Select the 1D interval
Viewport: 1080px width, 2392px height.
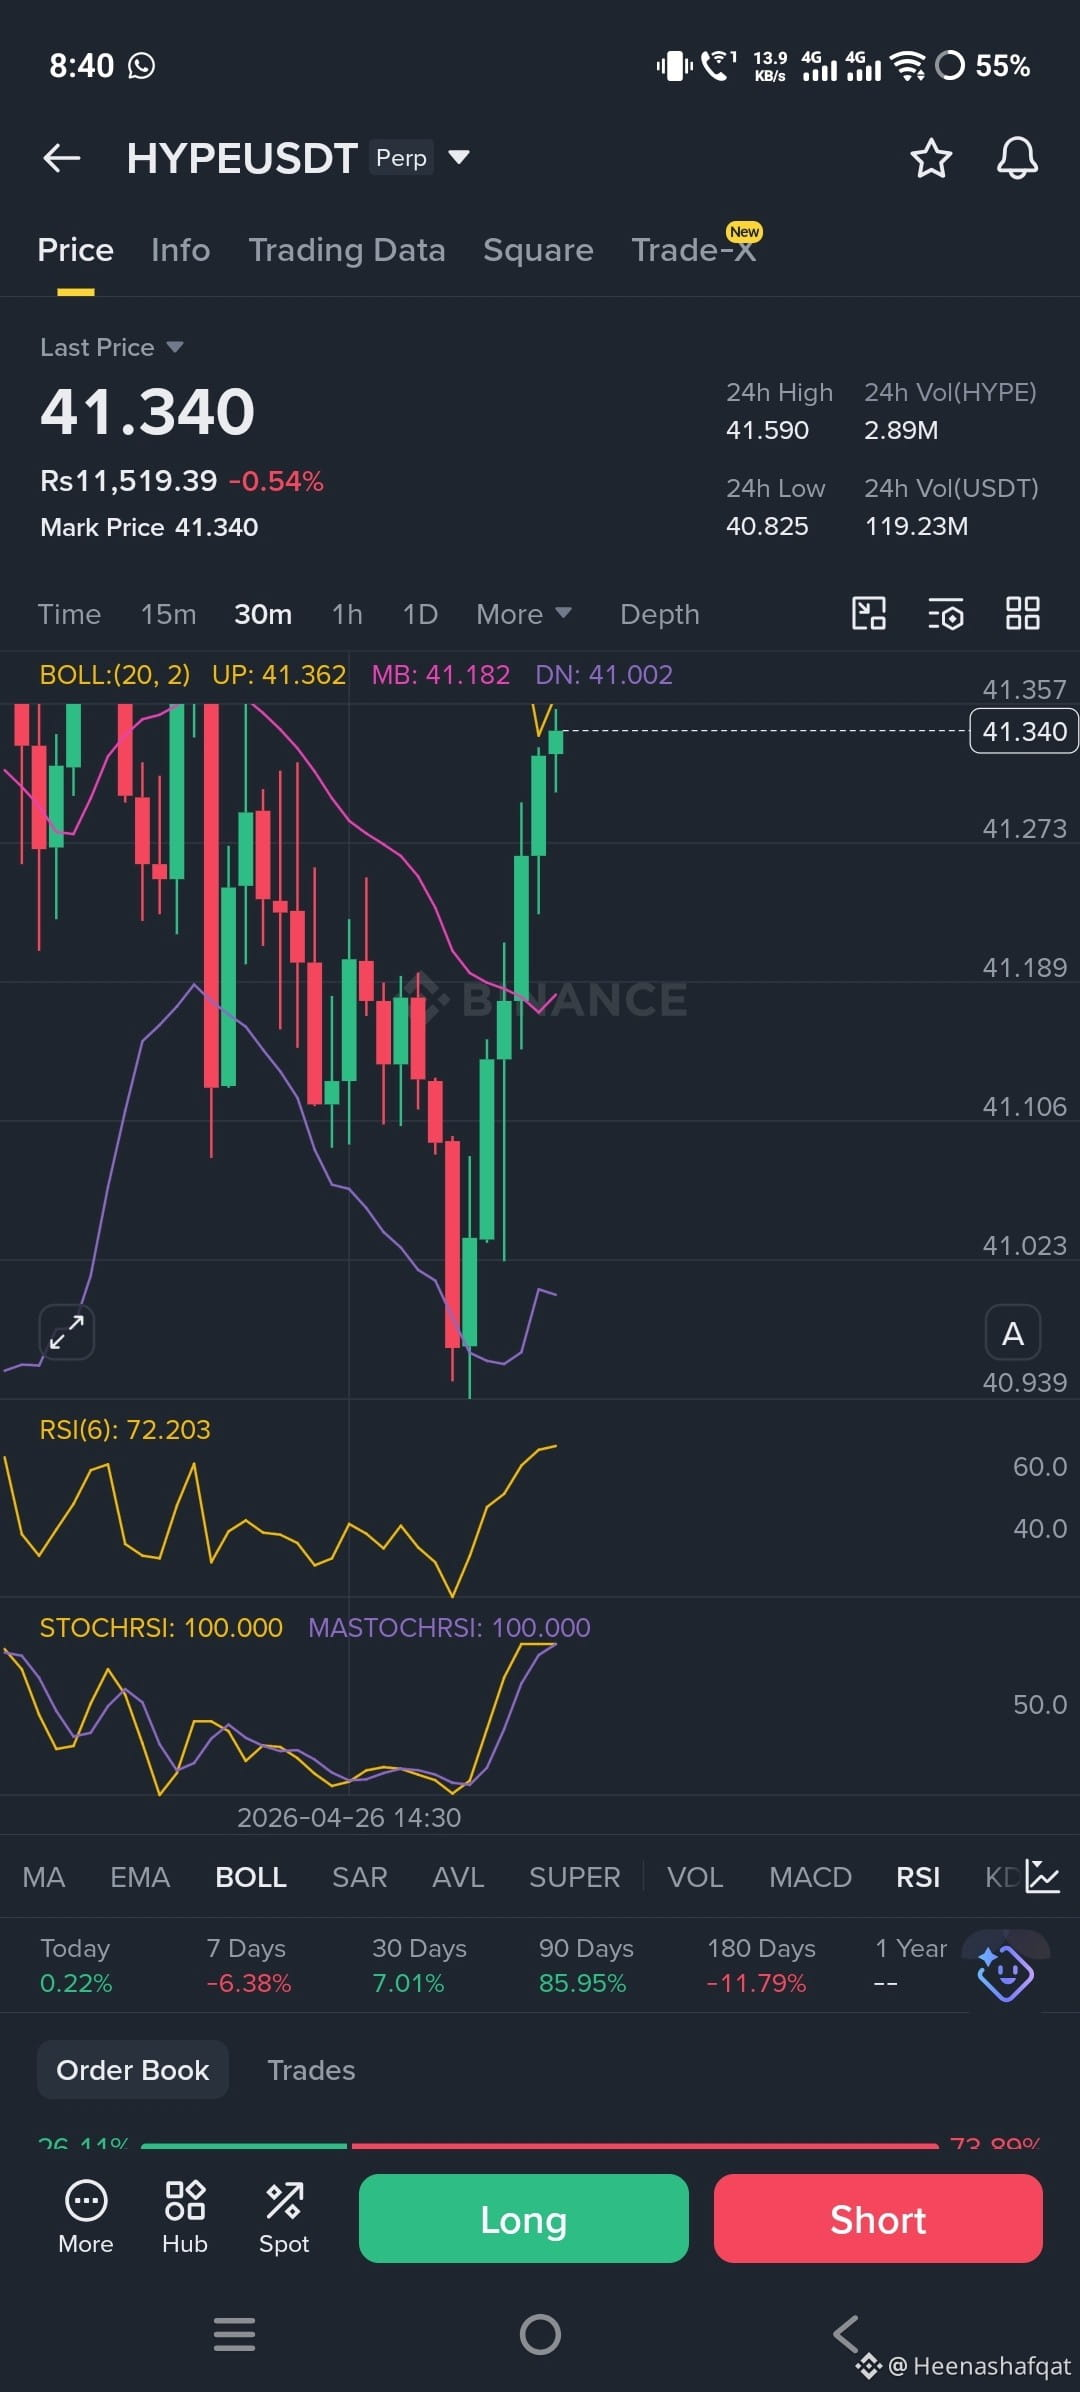[420, 614]
